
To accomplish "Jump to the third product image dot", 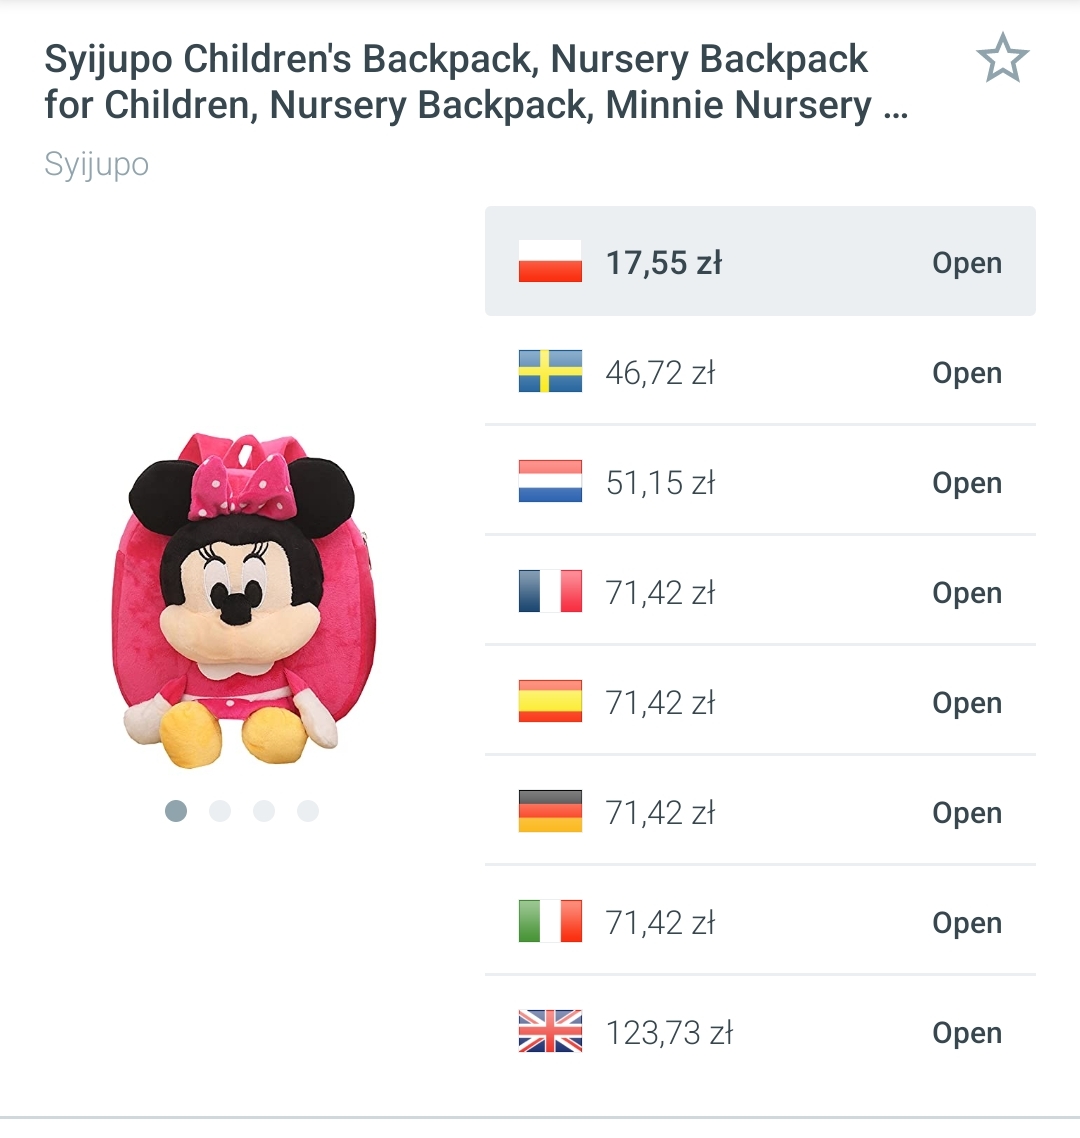I will 264,811.
